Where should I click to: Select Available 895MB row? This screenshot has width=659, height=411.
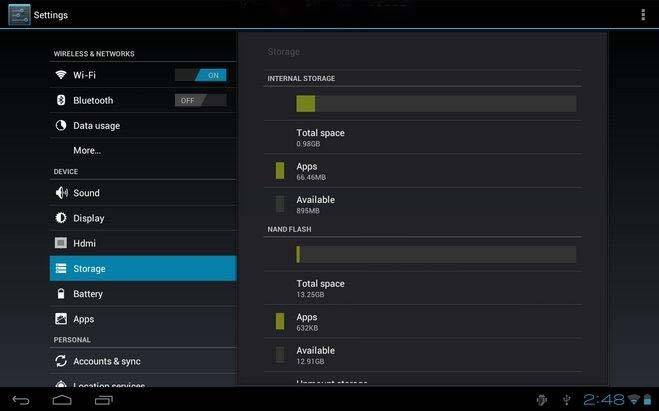(423, 204)
